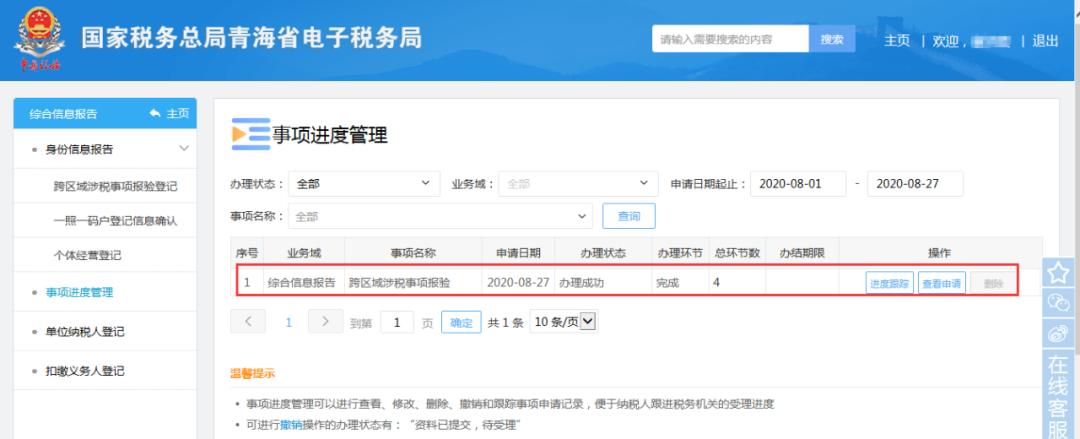Click the 办理状态 column header
Image resolution: width=1080 pixels, height=439 pixels.
[603, 253]
